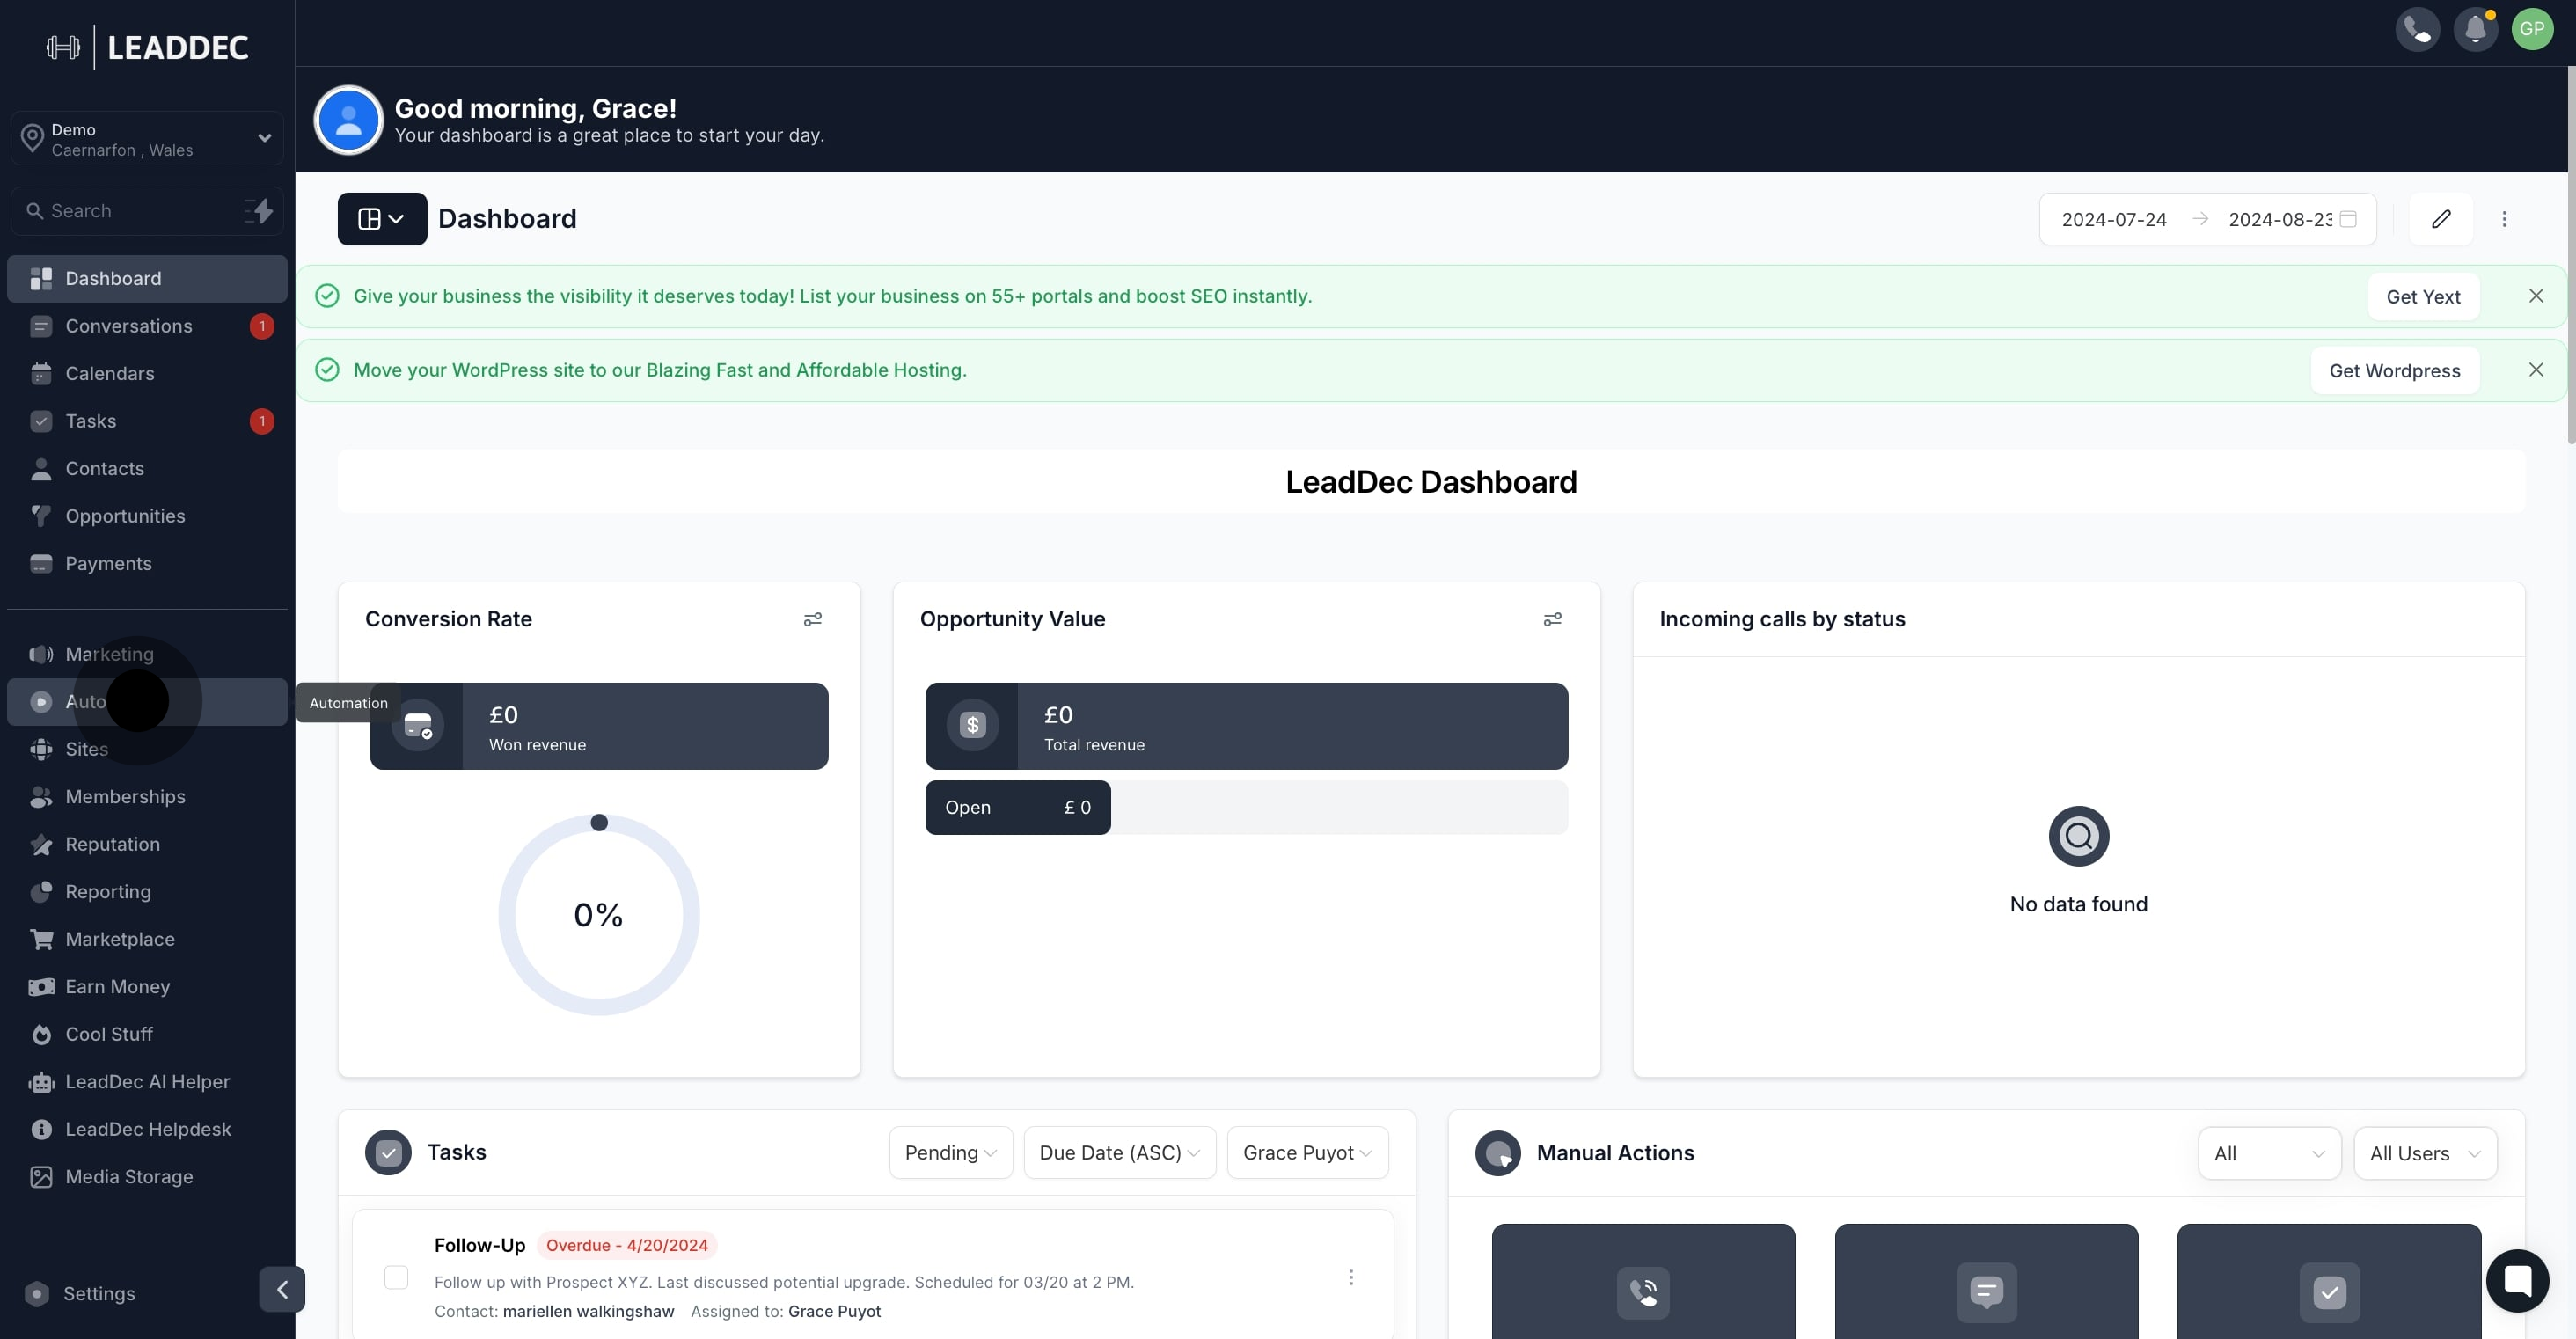Dismiss the Yext visibility banner

pyautogui.click(x=2536, y=296)
